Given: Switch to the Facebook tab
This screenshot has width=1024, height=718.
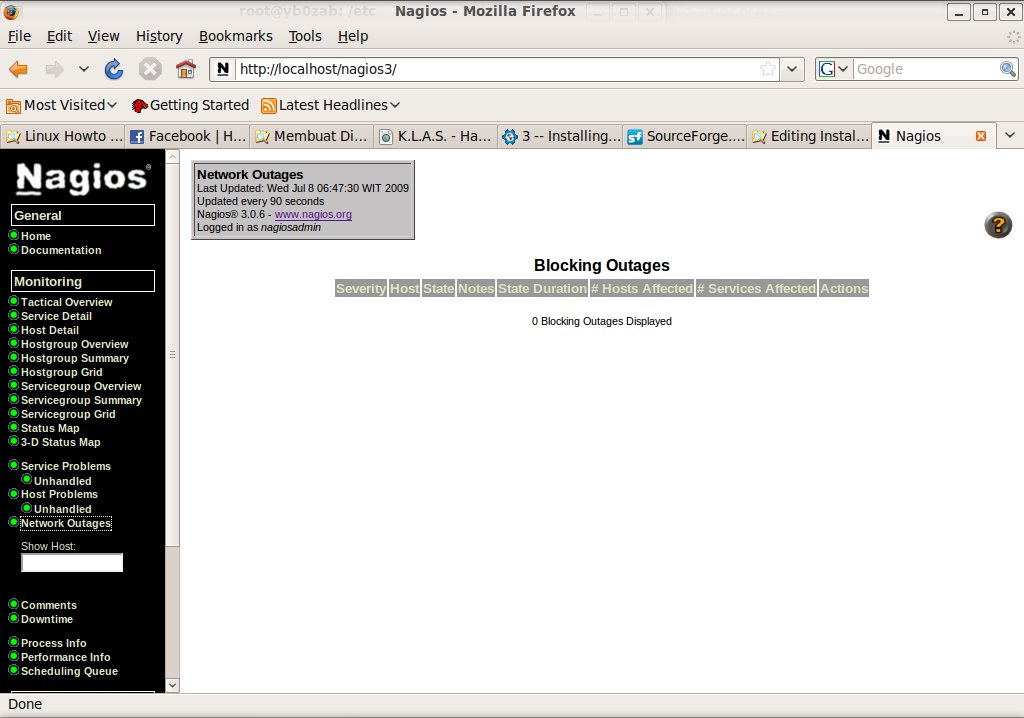Looking at the screenshot, I should 188,136.
